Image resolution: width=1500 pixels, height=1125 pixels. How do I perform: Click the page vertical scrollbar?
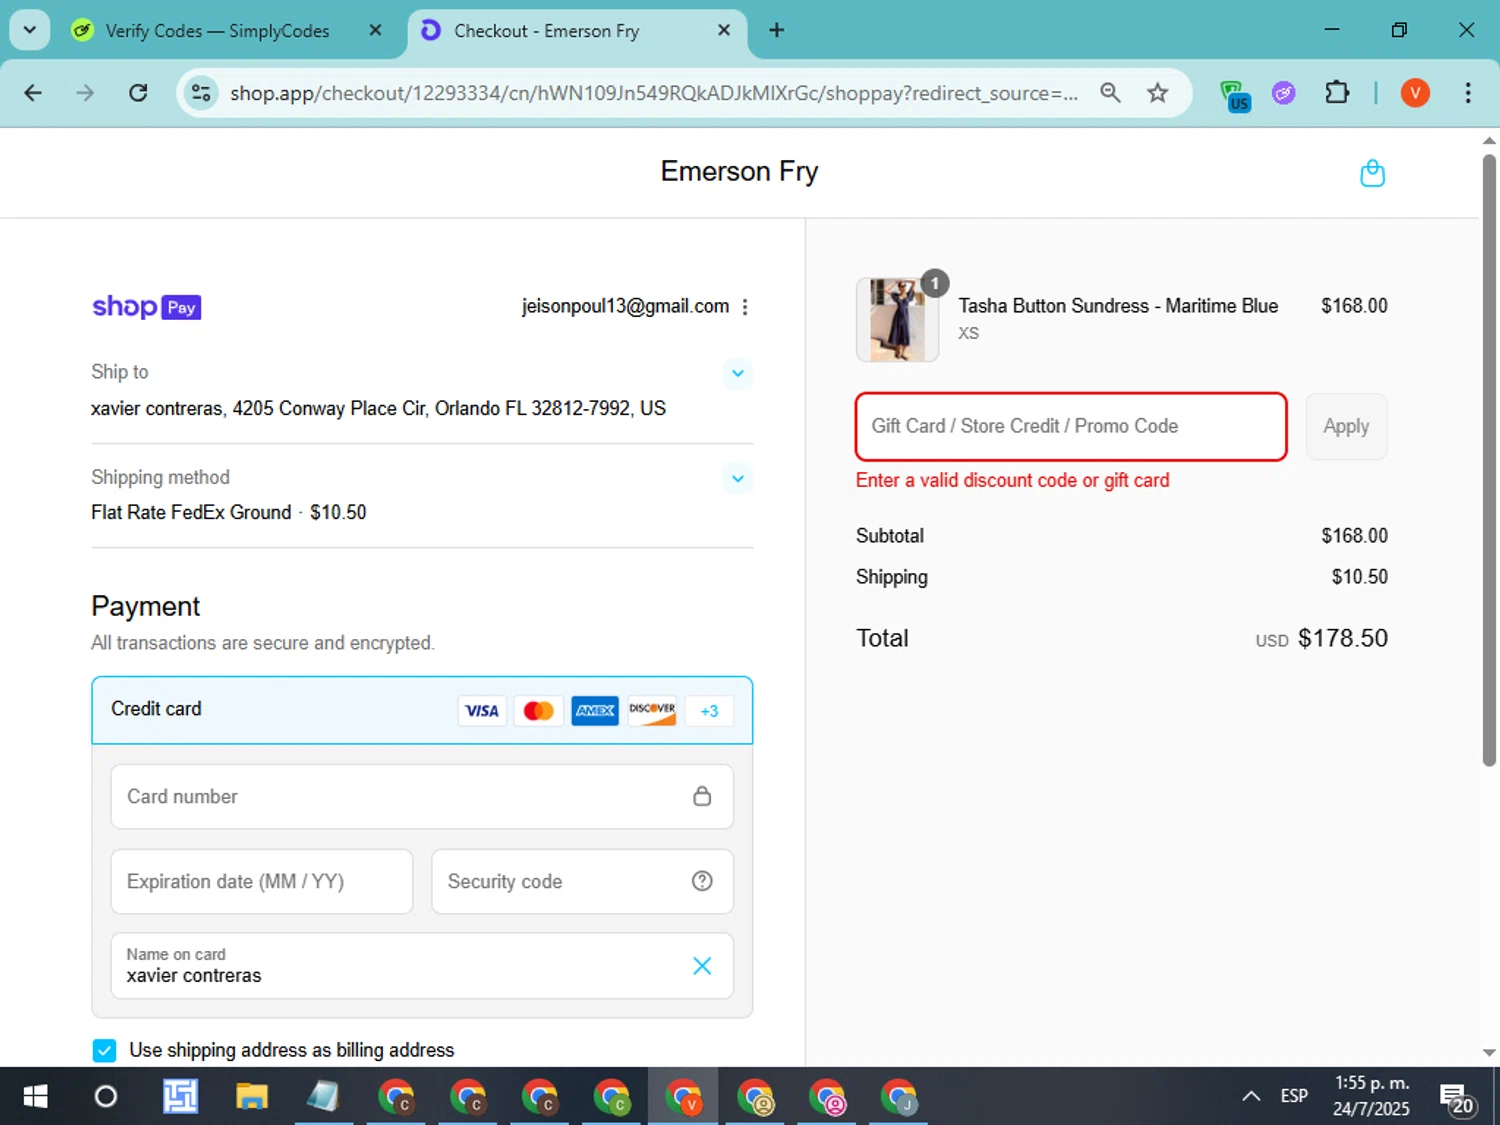[x=1489, y=460]
